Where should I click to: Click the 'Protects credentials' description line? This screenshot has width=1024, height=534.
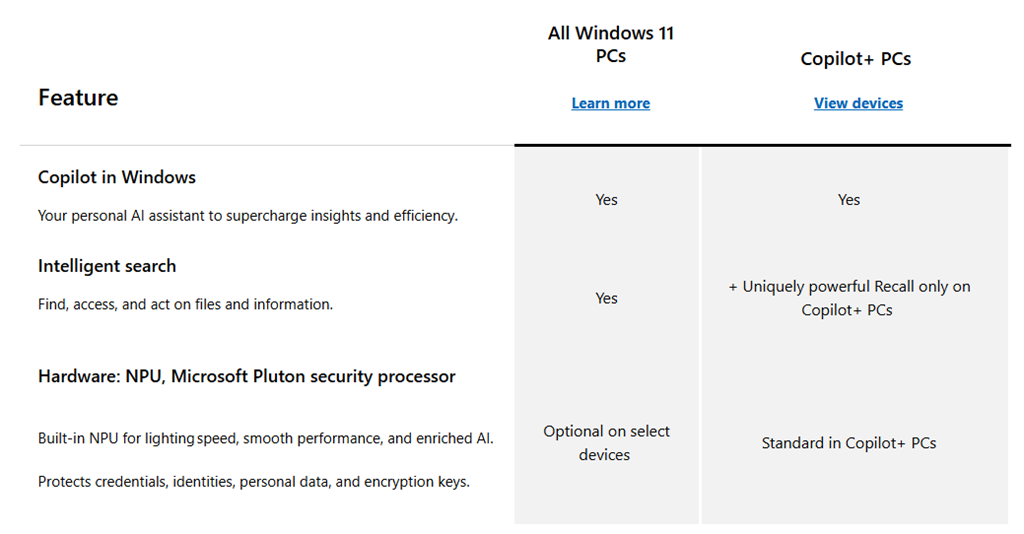253,481
